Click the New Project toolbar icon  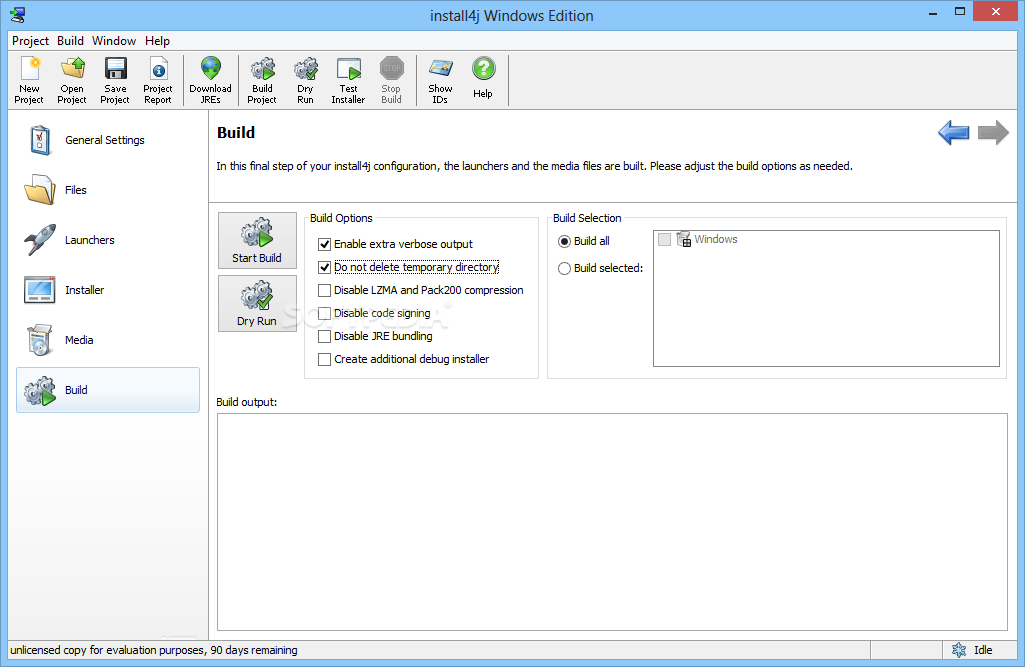(29, 69)
